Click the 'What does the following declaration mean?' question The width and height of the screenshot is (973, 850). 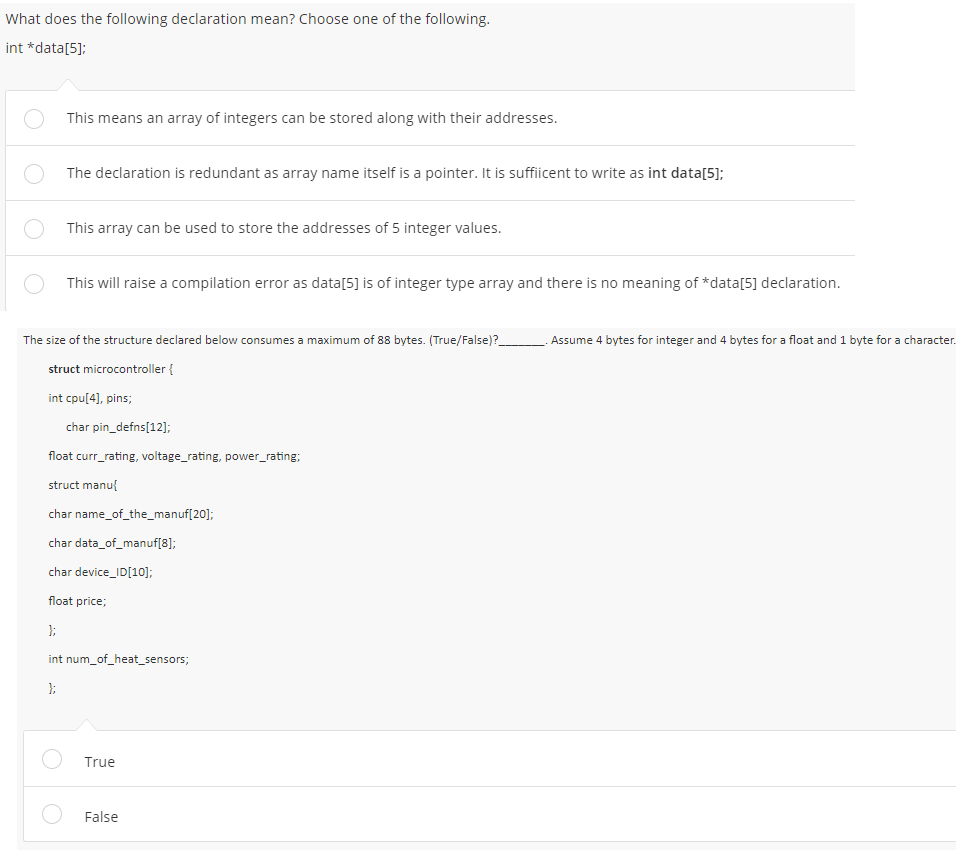(x=248, y=19)
